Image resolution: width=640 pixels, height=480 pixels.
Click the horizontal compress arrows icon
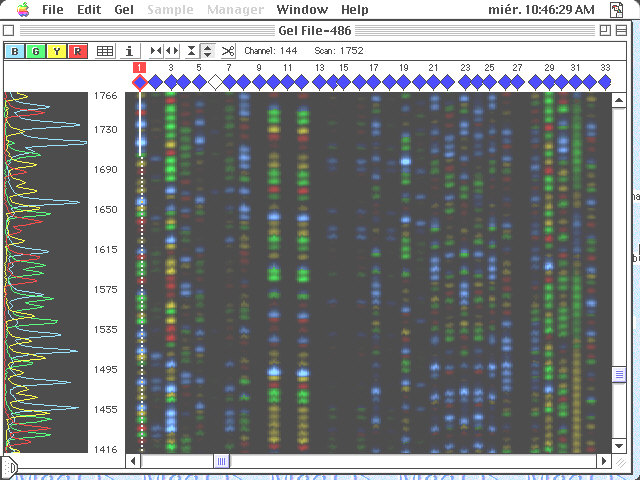point(155,51)
